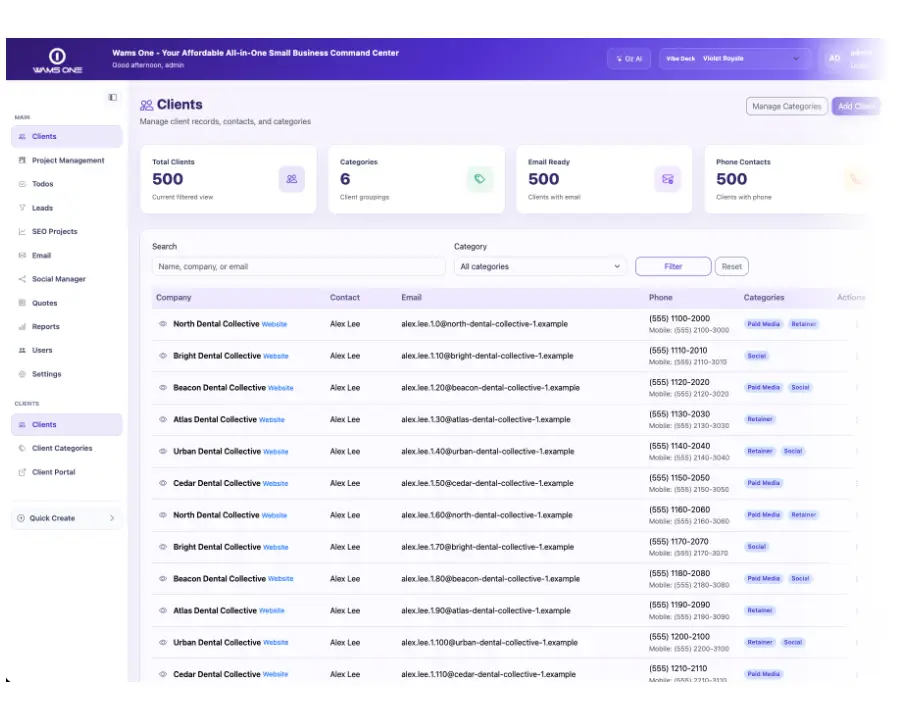Screen dimensions: 900x720
Task: Click the Manage Categories button
Action: coord(787,106)
